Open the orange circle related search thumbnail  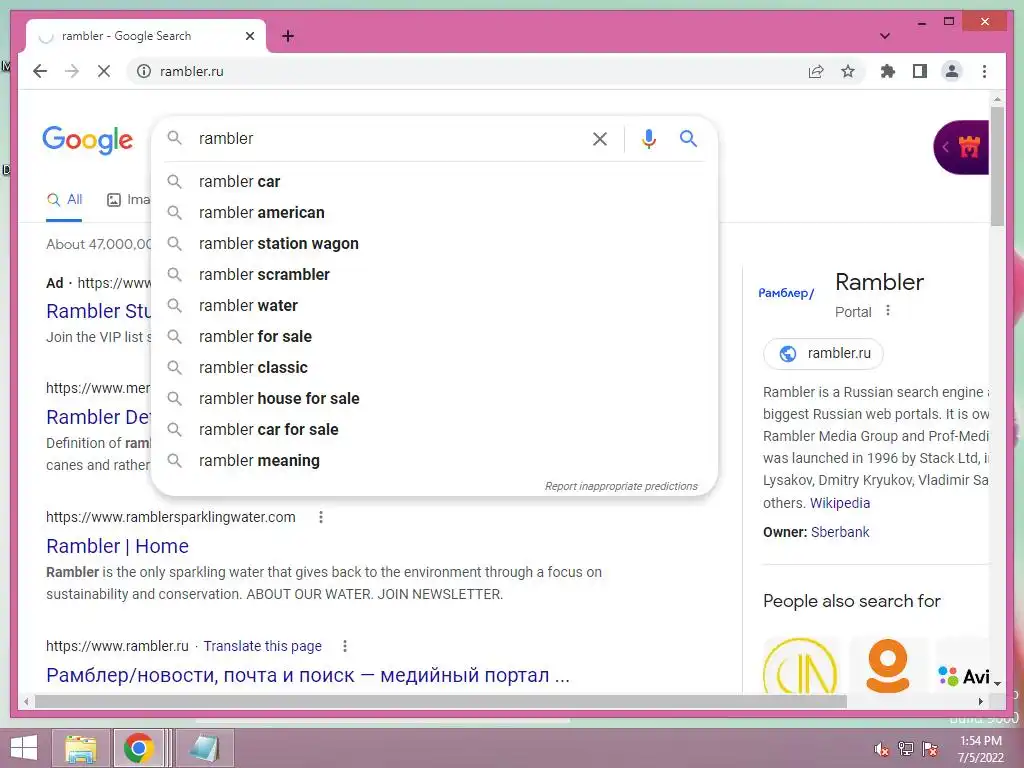pos(888,666)
